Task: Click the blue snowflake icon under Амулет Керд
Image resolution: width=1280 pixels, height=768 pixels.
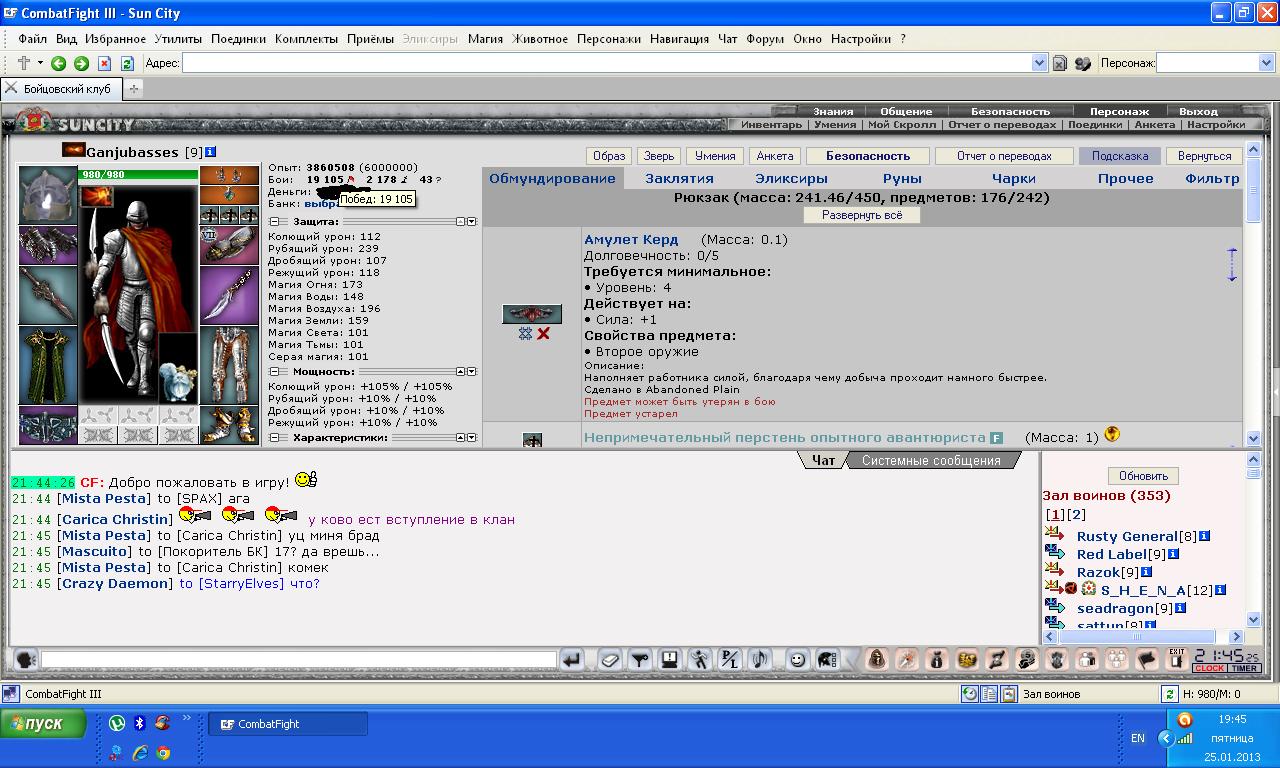Action: (525, 334)
